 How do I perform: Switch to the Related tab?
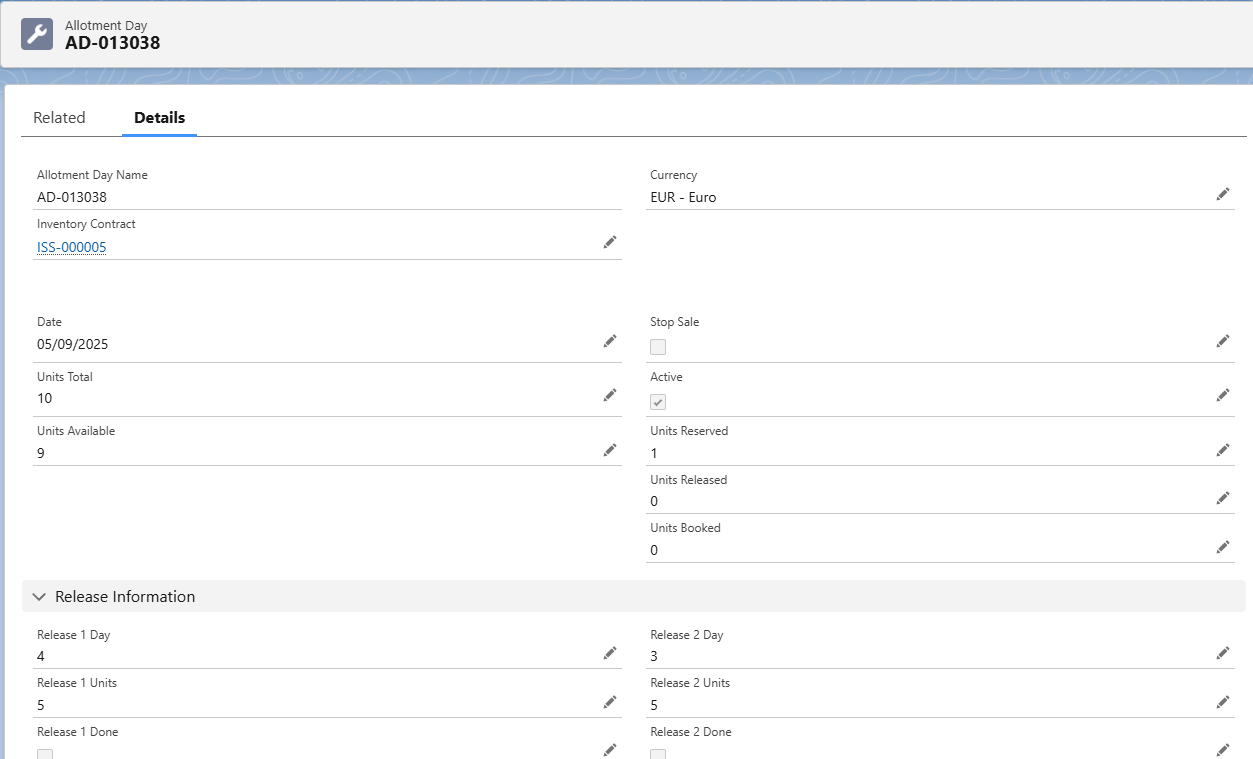pos(59,118)
